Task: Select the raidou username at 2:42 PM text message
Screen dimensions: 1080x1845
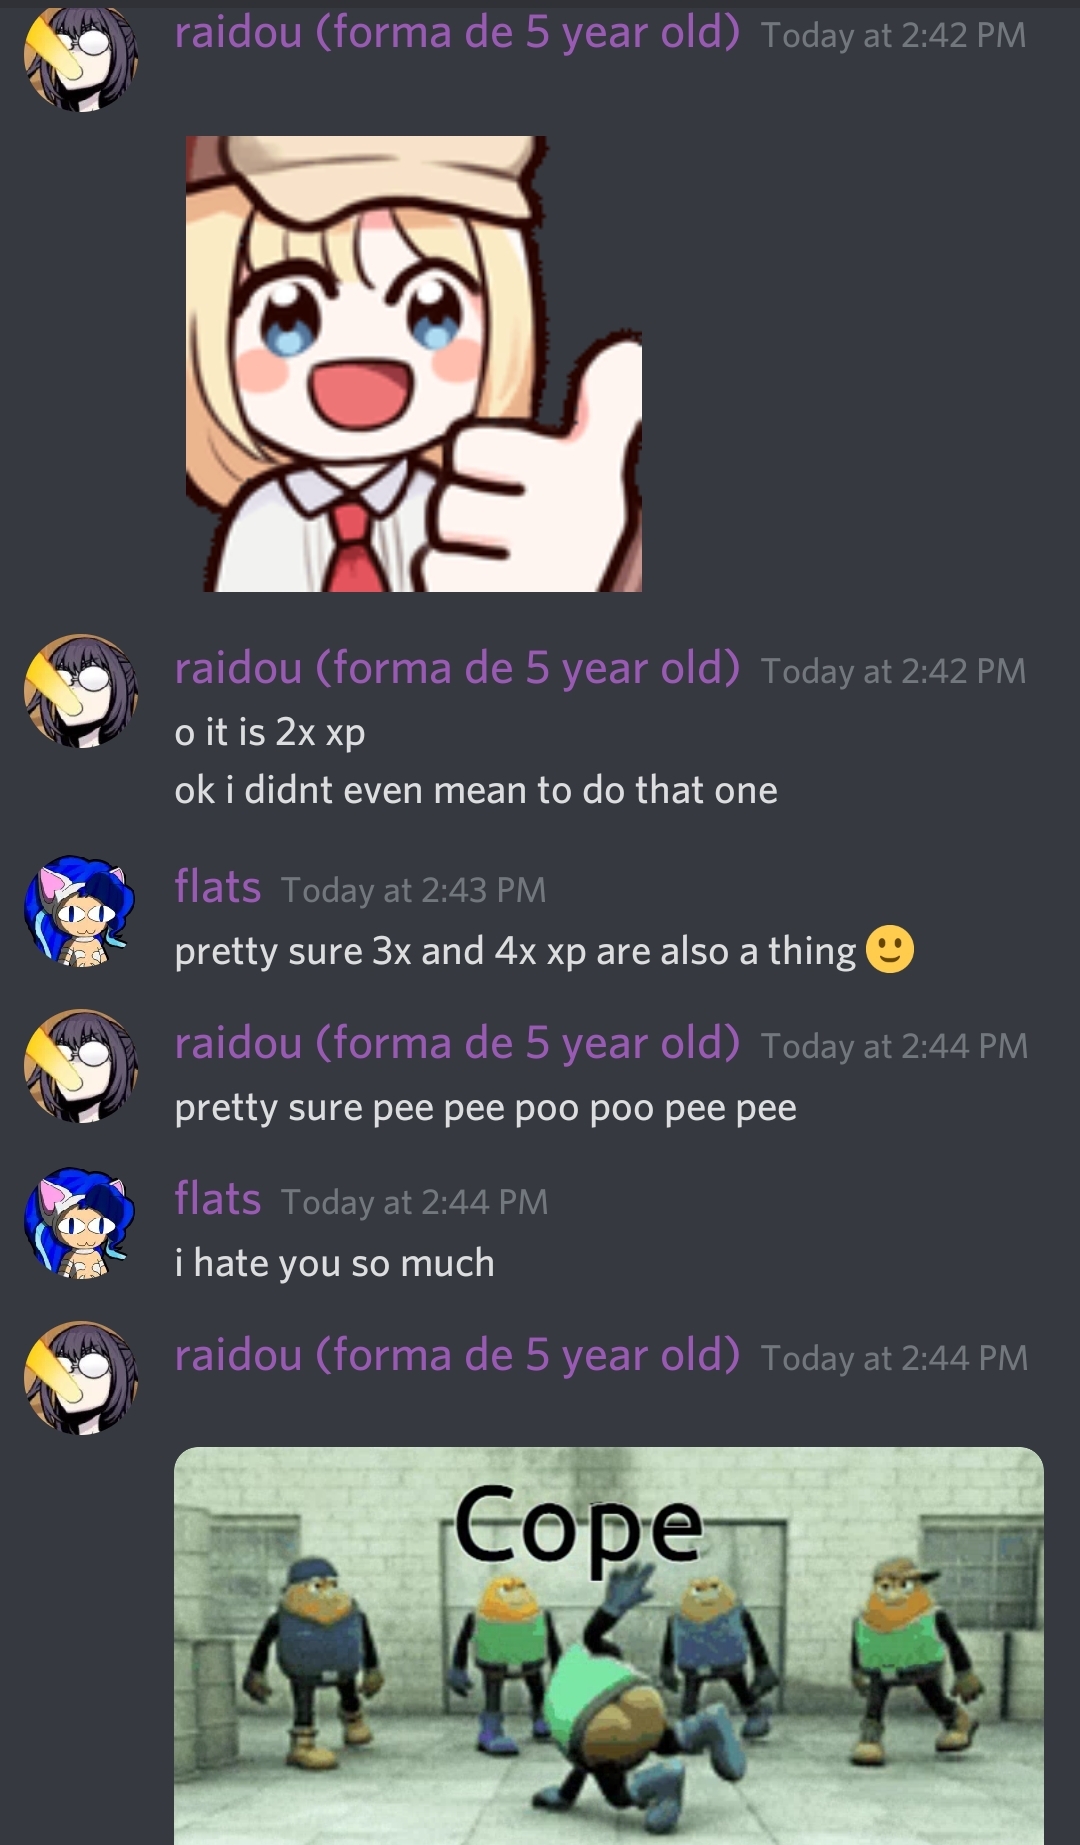Action: 457,668
